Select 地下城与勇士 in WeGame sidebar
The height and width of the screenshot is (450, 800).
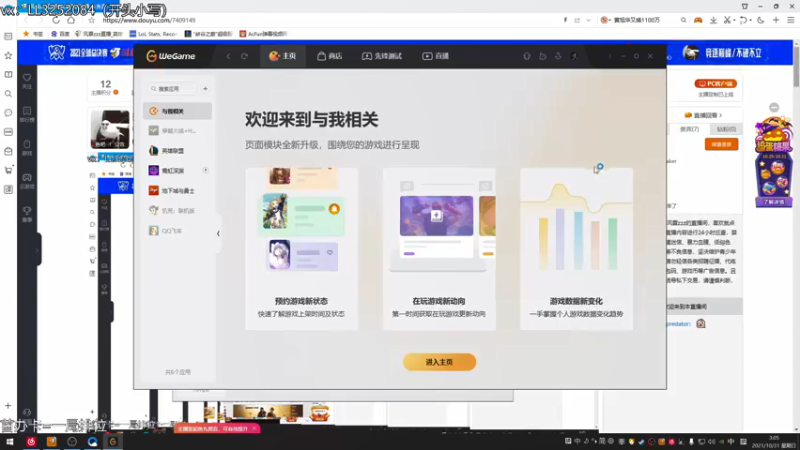(x=178, y=190)
